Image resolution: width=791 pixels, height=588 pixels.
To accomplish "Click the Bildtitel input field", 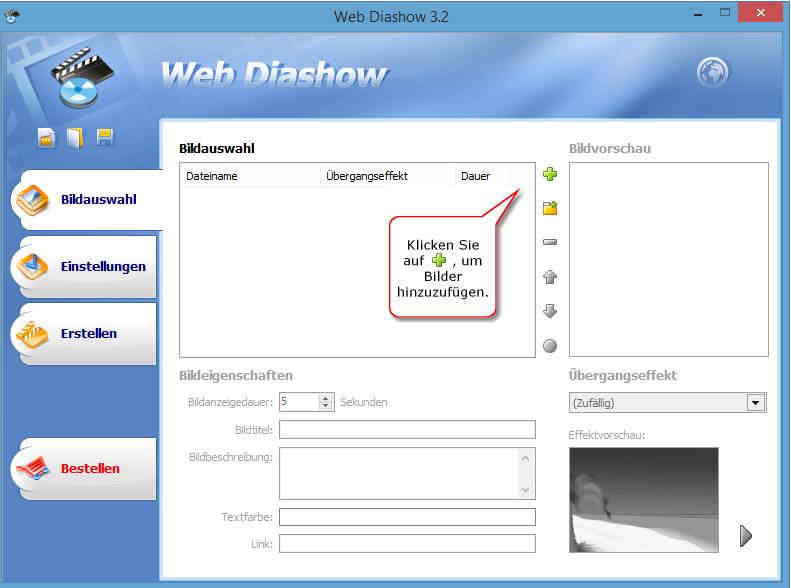I will 407,430.
